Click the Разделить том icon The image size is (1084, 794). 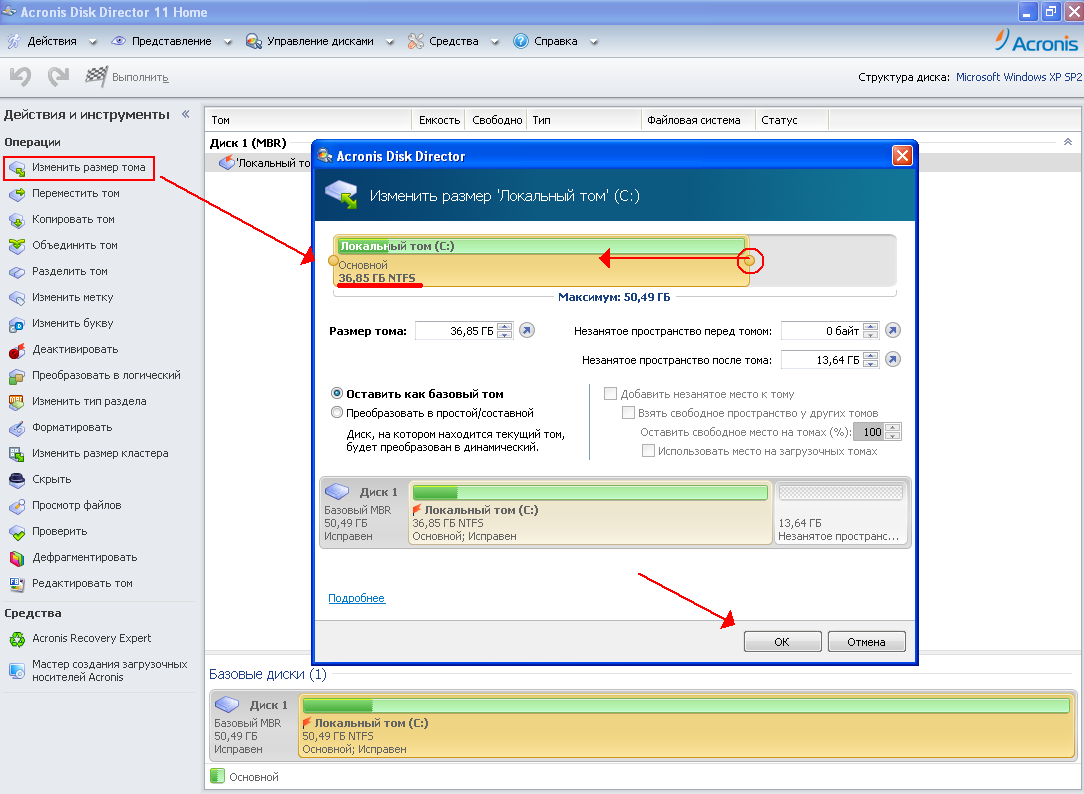pos(17,272)
